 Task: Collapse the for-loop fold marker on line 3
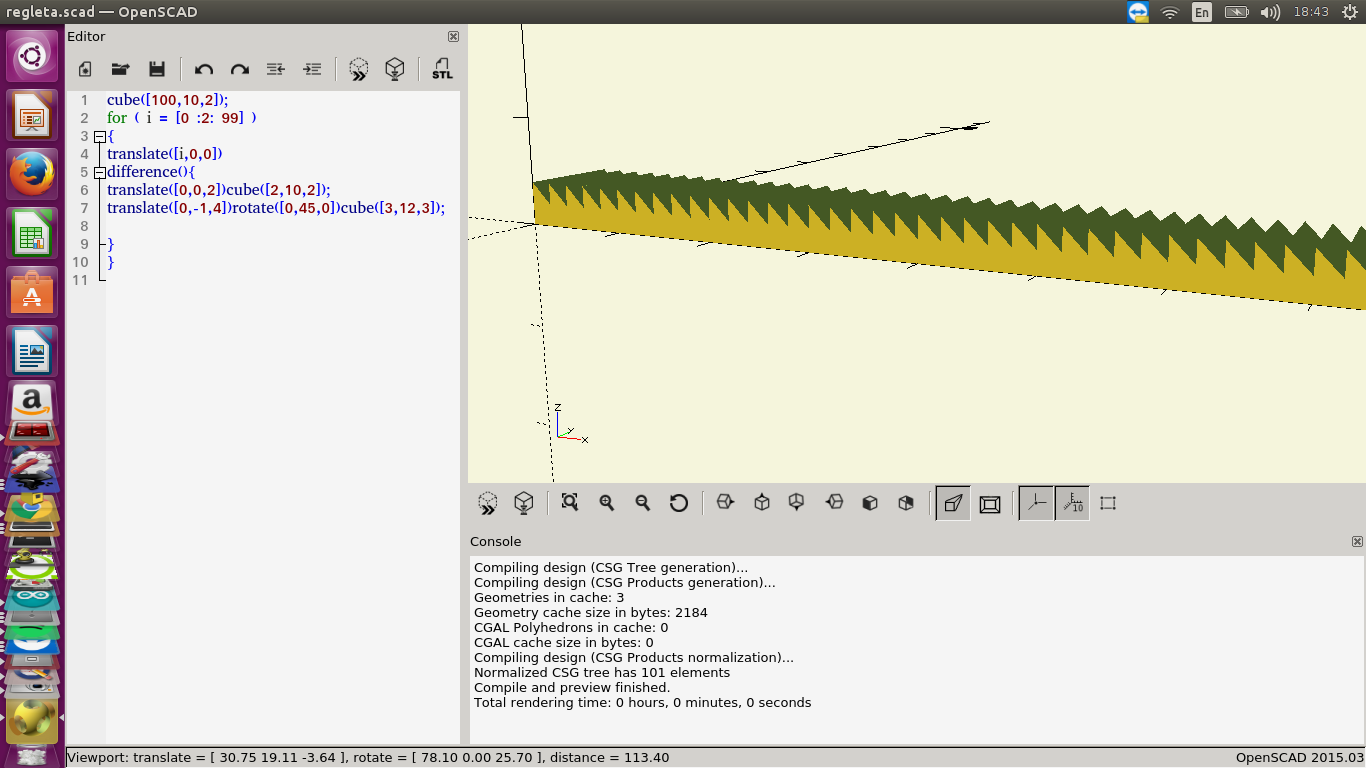99,136
